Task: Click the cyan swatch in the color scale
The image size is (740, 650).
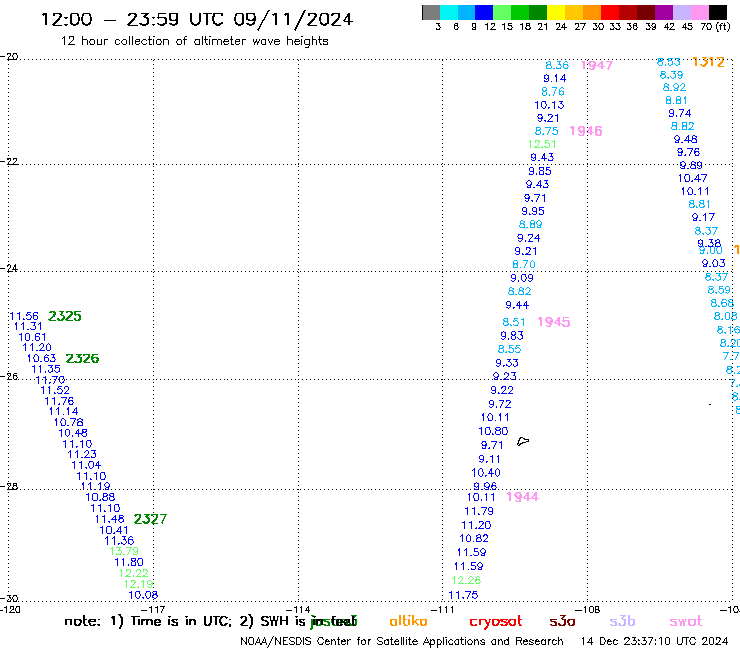Action: [448, 12]
